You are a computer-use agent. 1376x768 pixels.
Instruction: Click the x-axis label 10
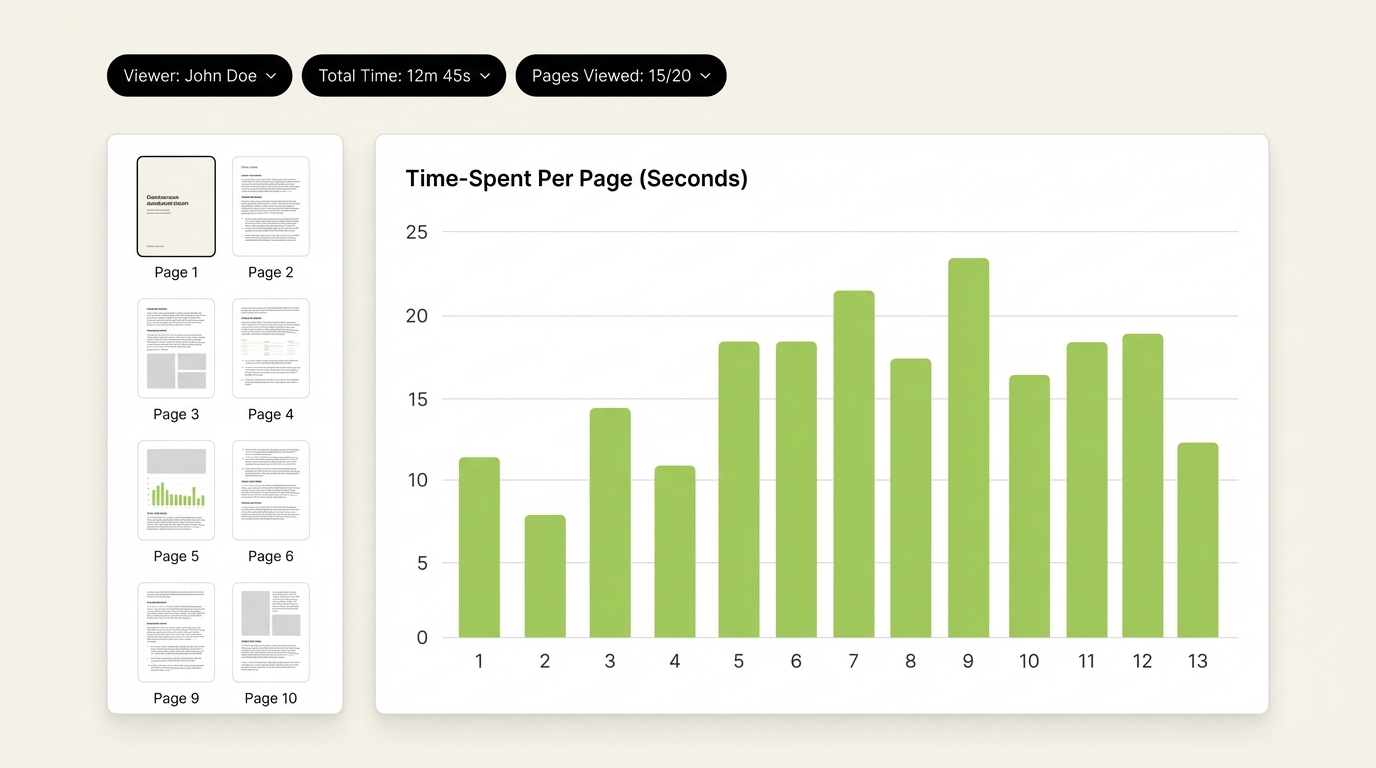pos(1029,660)
